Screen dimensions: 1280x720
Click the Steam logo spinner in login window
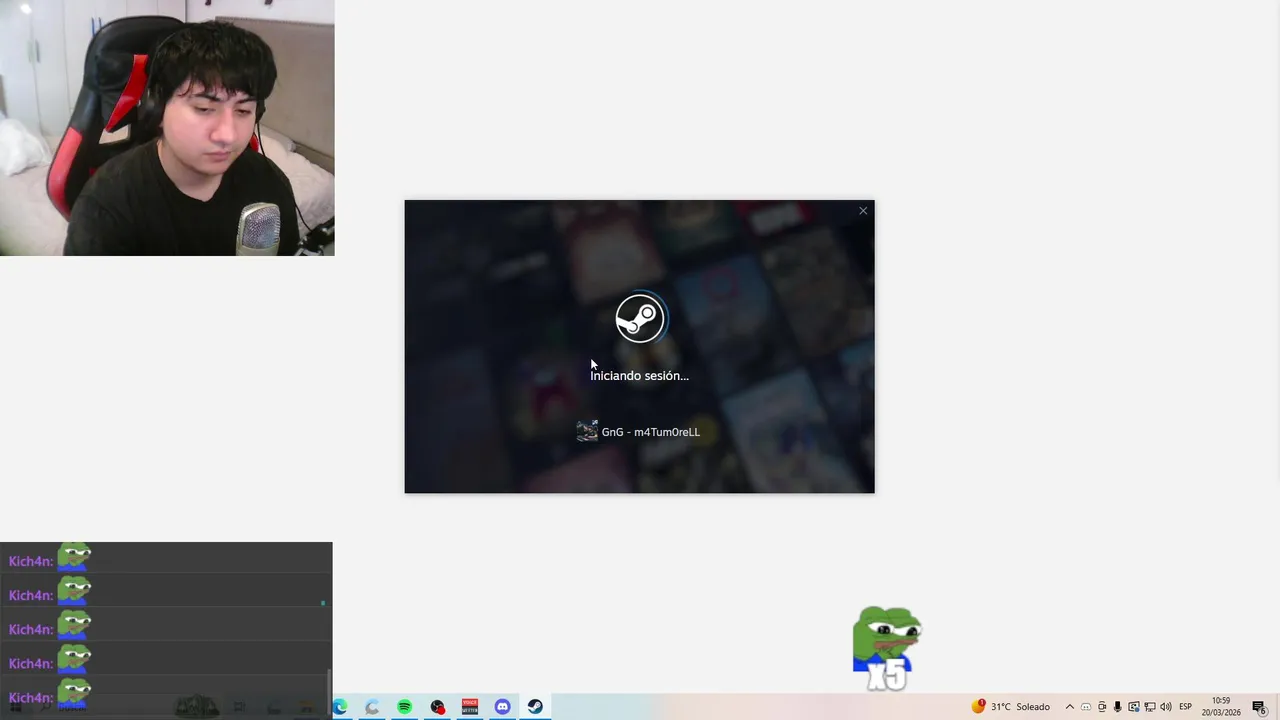640,319
